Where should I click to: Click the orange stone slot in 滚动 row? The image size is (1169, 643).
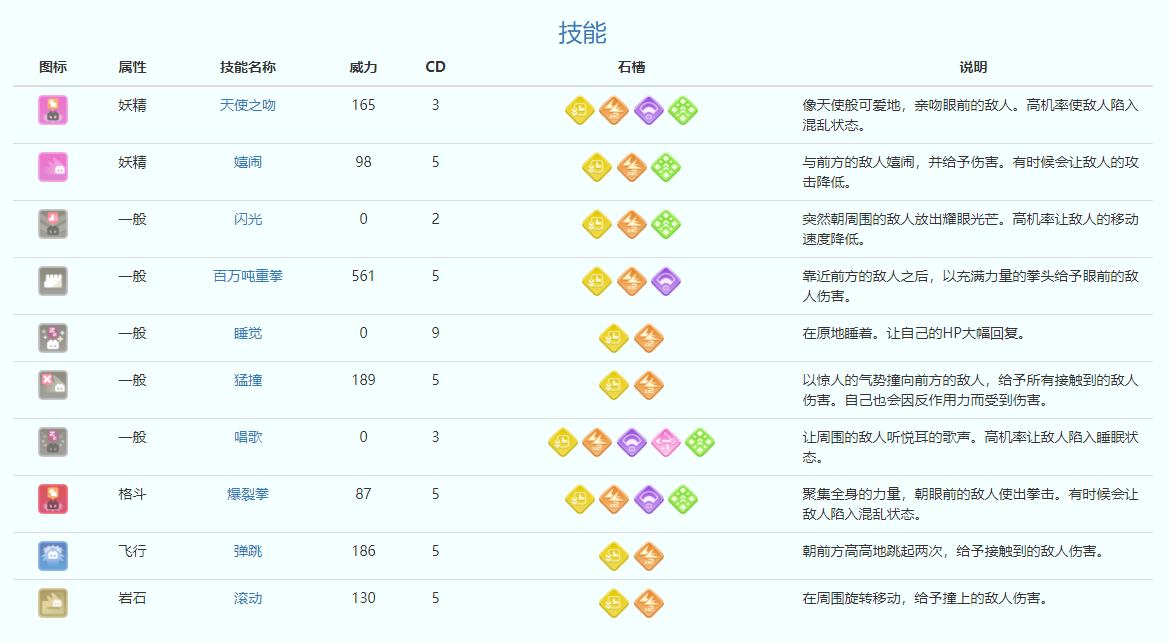[x=649, y=603]
